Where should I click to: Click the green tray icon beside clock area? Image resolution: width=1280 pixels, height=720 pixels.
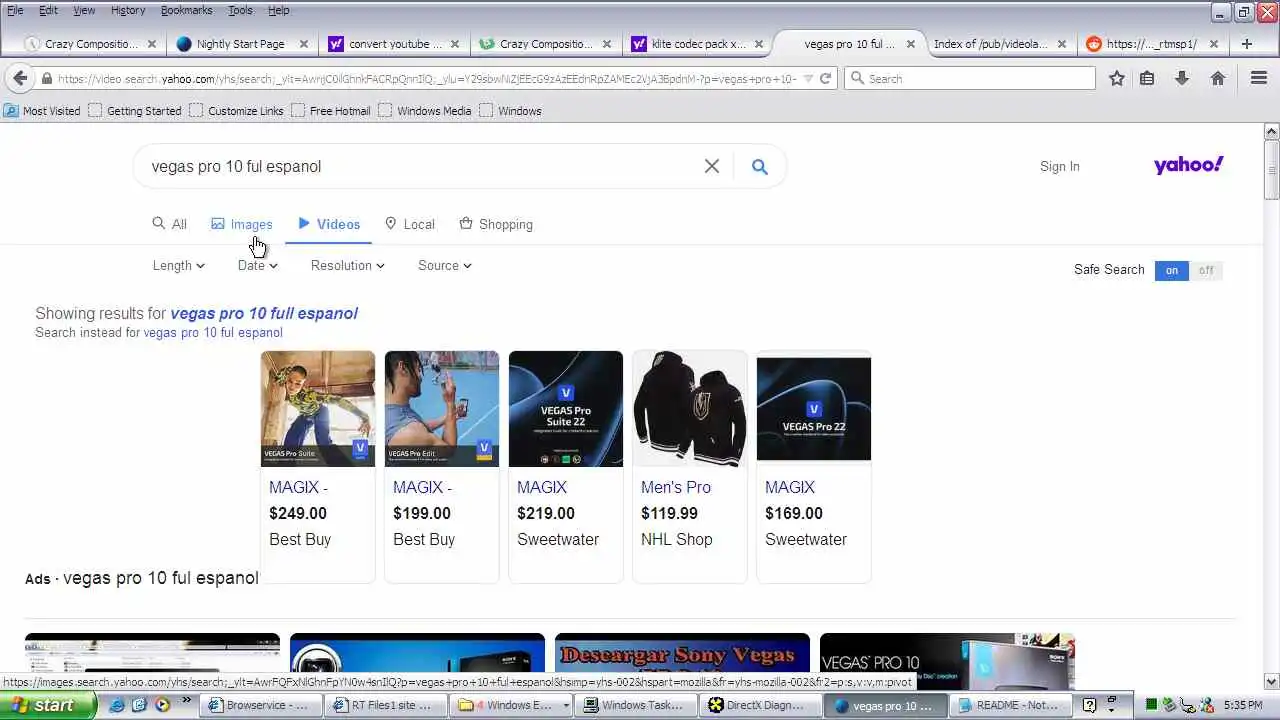pyautogui.click(x=1151, y=705)
